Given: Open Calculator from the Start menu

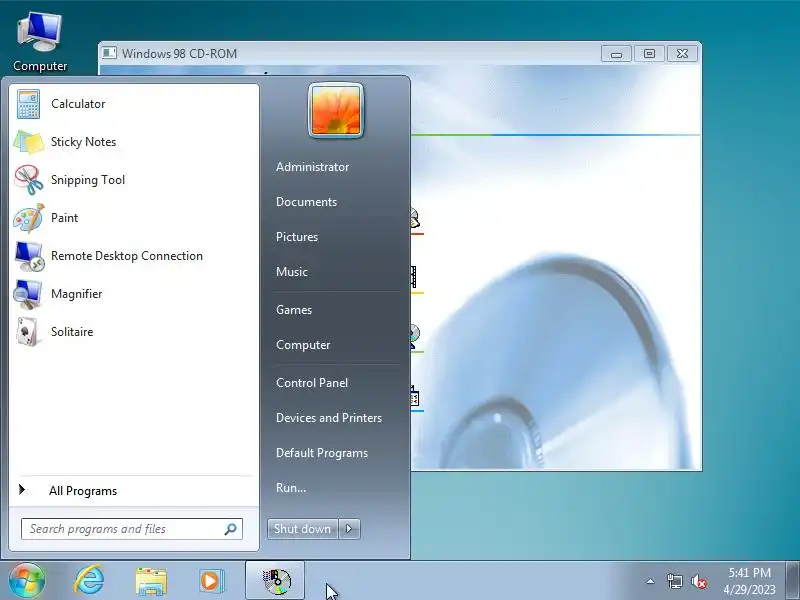Looking at the screenshot, I should pyautogui.click(x=134, y=104).
